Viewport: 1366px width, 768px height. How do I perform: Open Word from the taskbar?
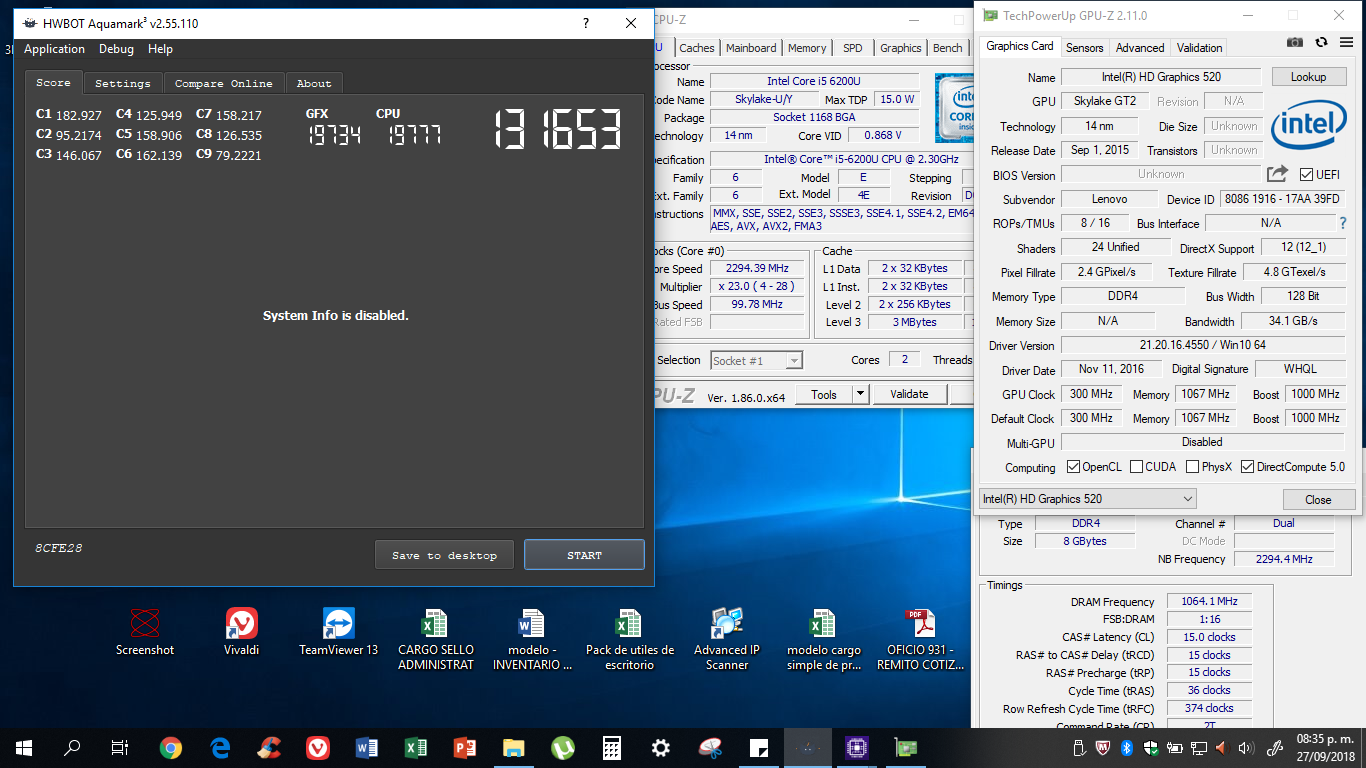(x=366, y=748)
